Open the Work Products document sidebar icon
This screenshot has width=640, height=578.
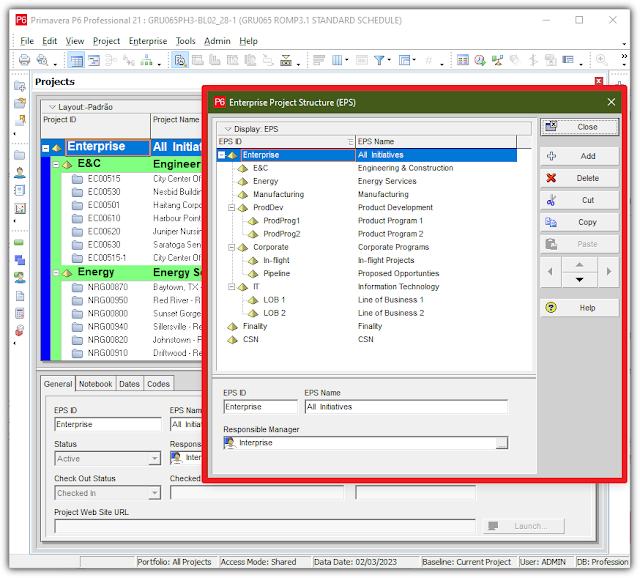click(x=20, y=296)
